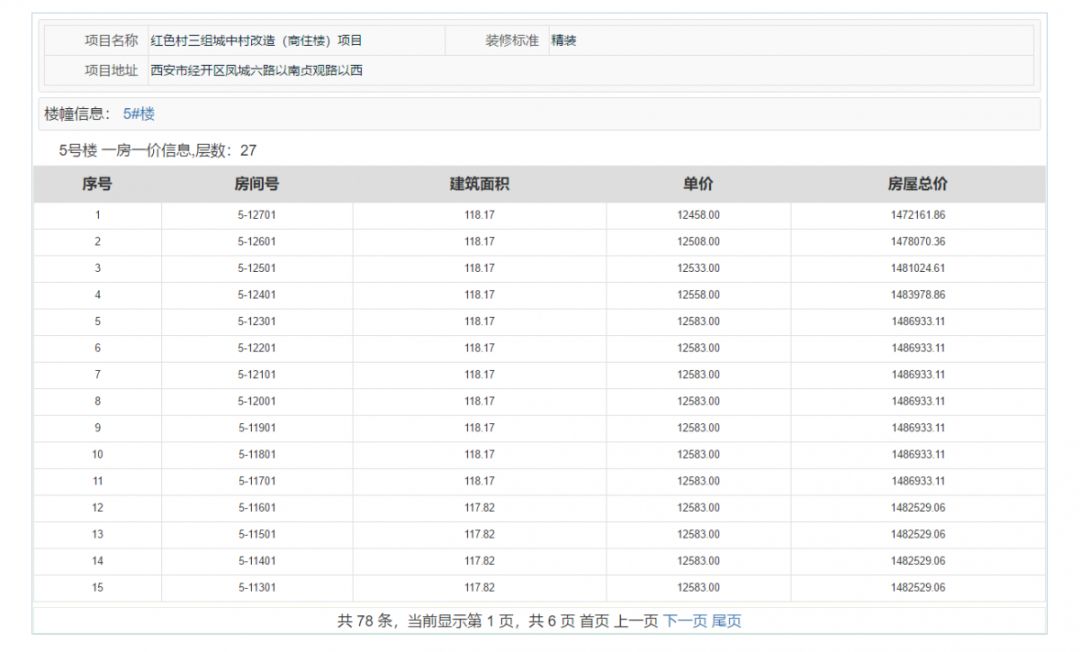Click the 房屋总价 column header
1080x652 pixels.
917,184
